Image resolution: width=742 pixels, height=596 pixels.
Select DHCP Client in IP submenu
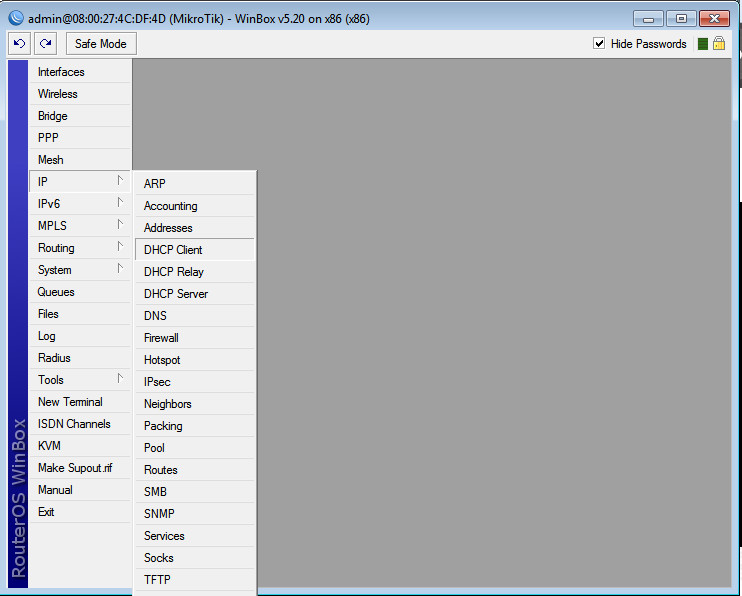pos(195,249)
